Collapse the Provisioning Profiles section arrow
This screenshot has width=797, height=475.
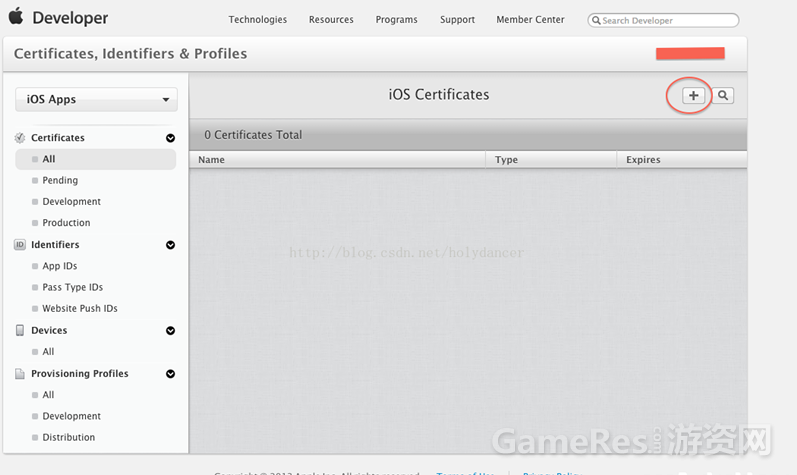[170, 374]
